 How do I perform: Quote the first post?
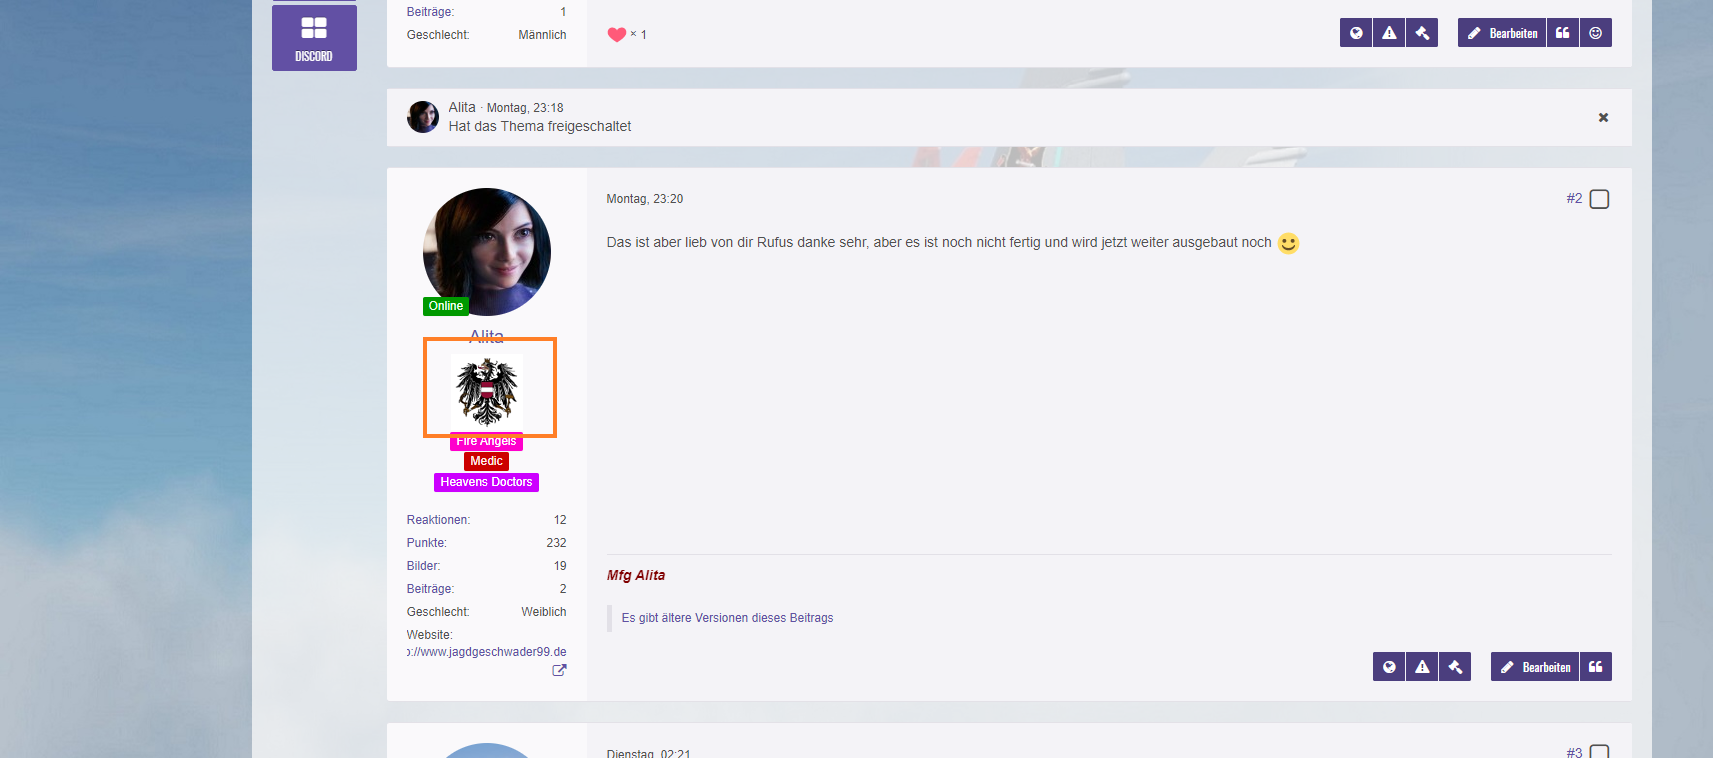1563,33
